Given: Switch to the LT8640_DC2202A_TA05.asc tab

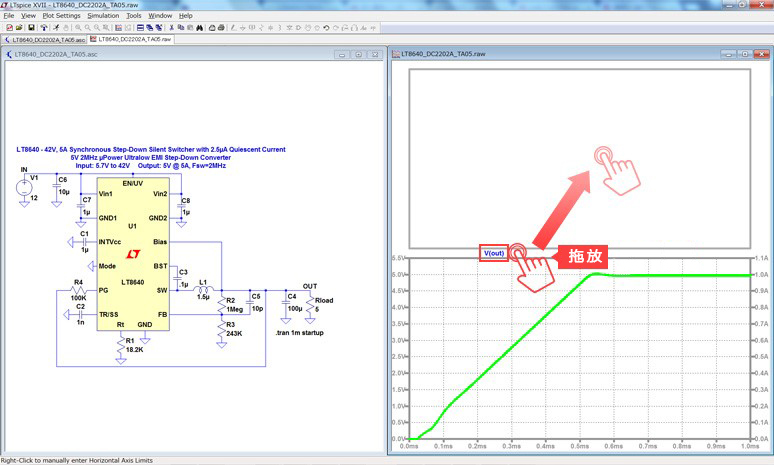Looking at the screenshot, I should click(44, 39).
